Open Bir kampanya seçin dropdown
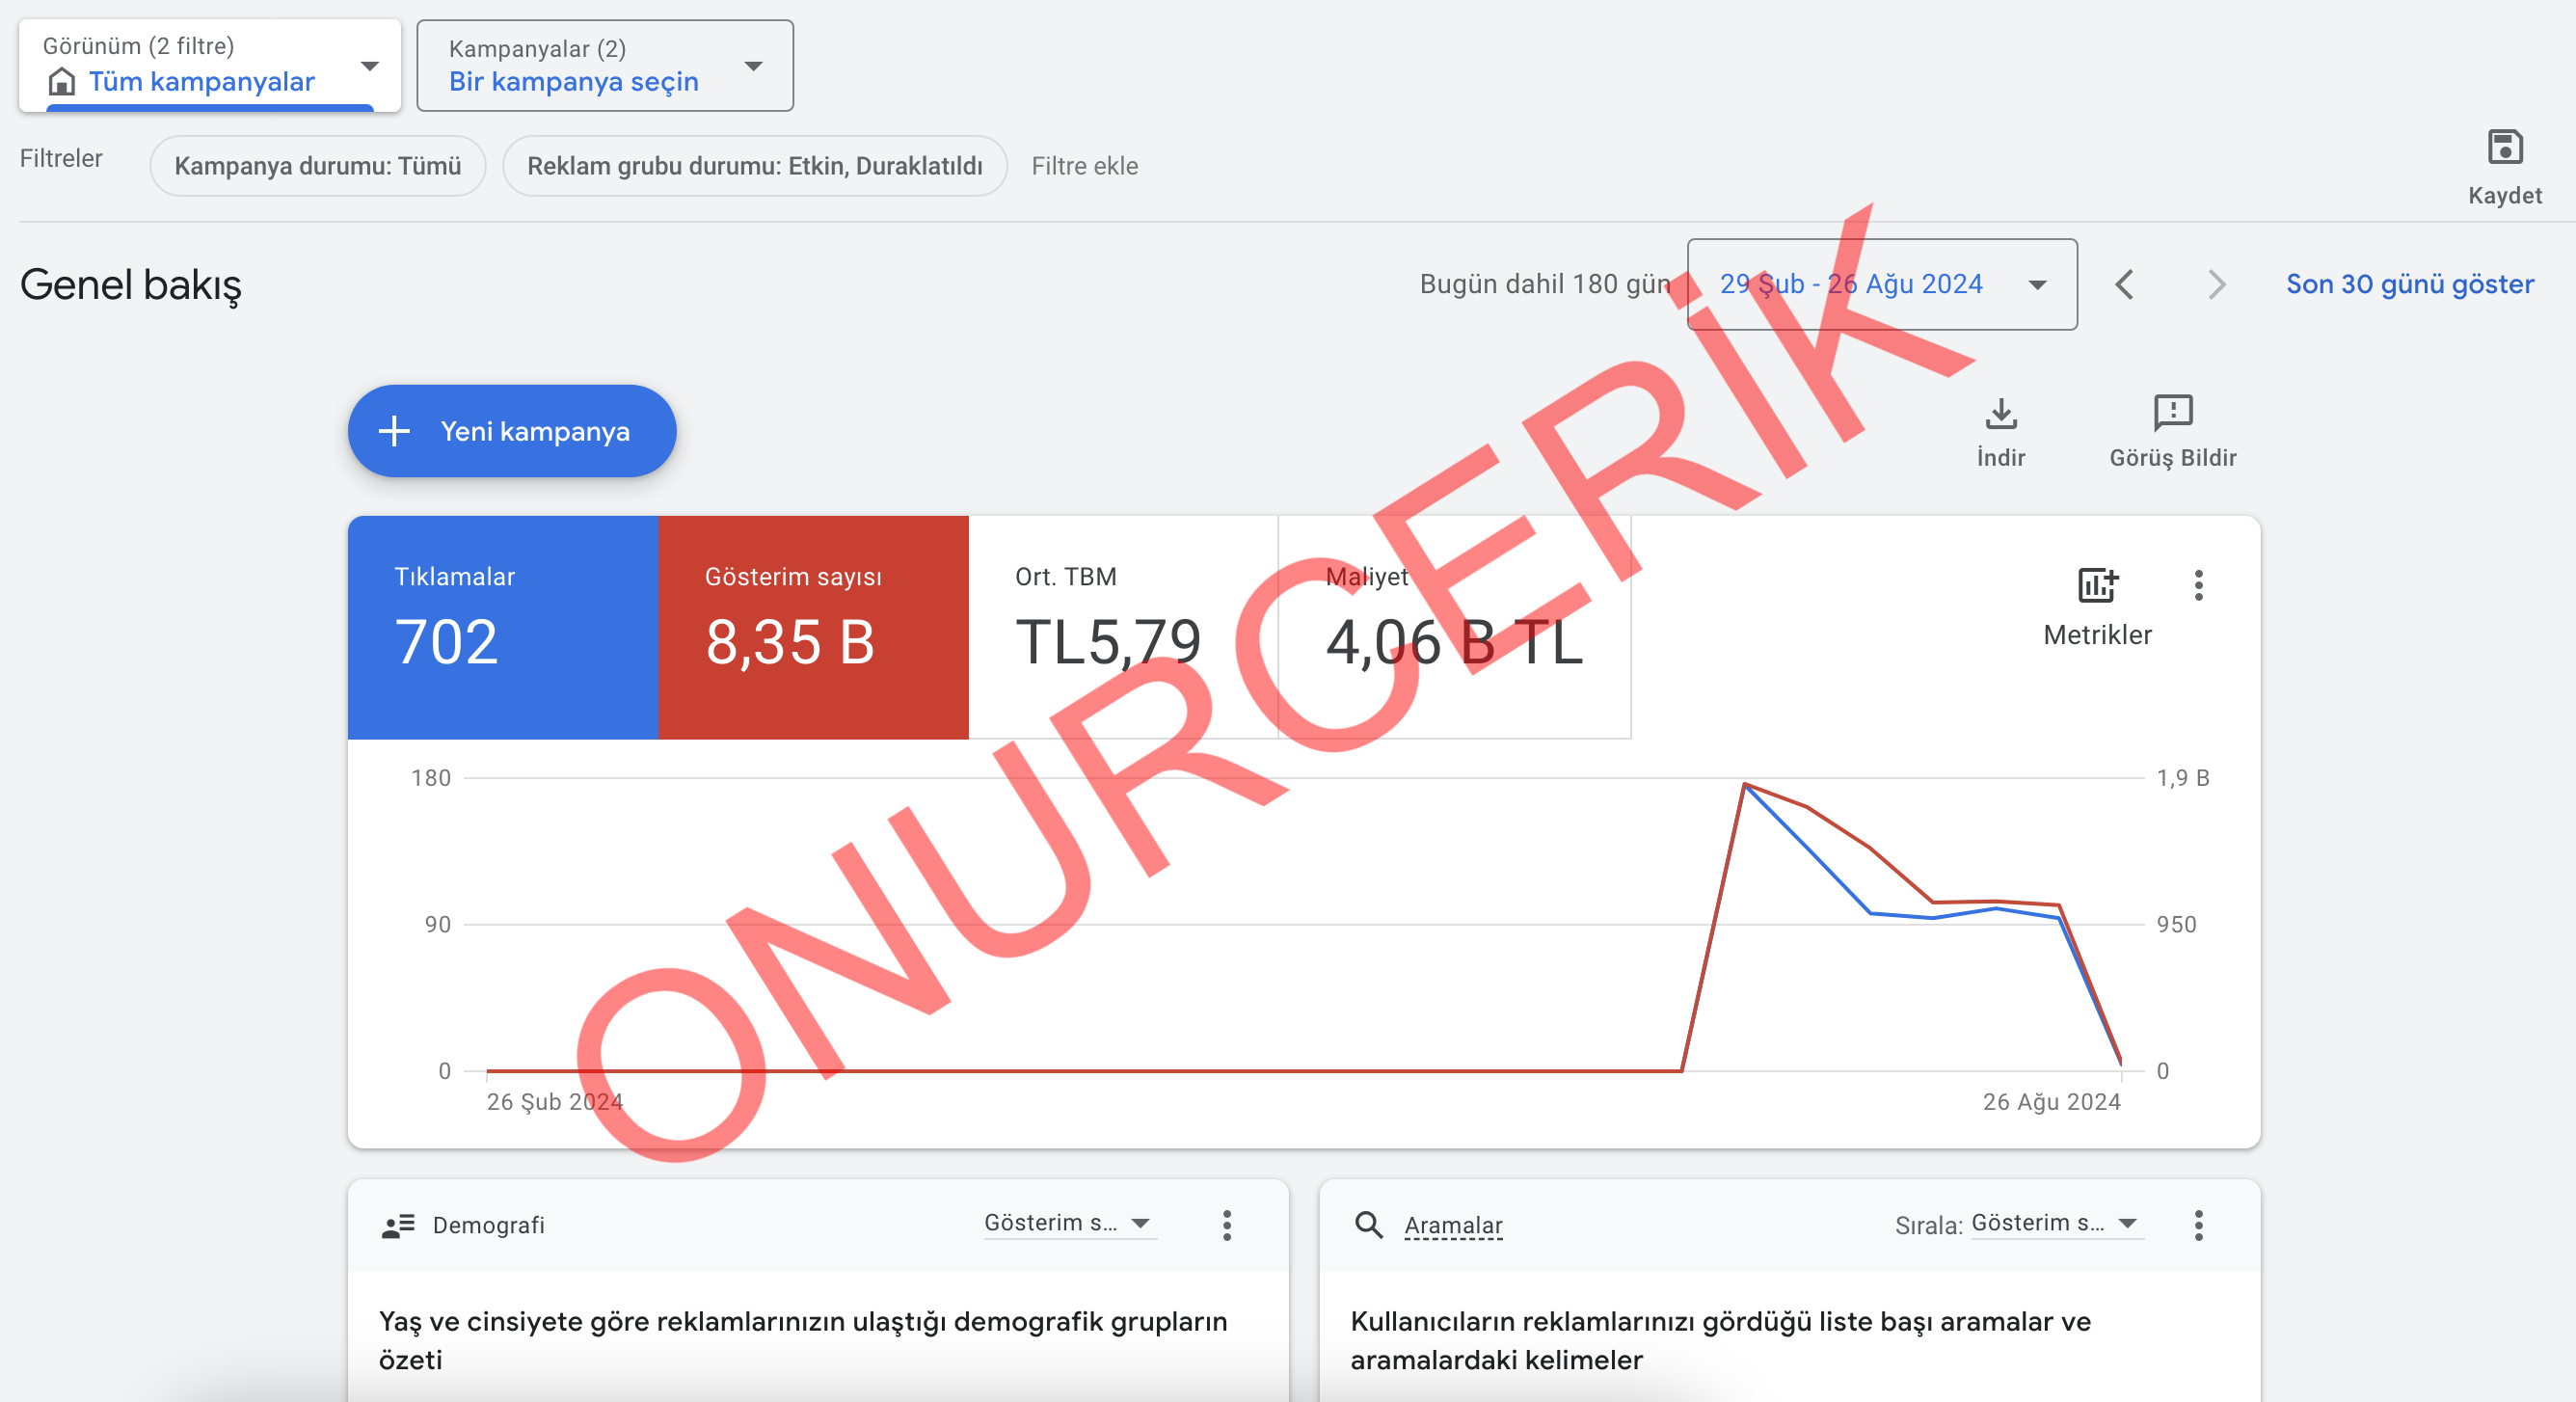The height and width of the screenshot is (1402, 2576). coord(604,65)
